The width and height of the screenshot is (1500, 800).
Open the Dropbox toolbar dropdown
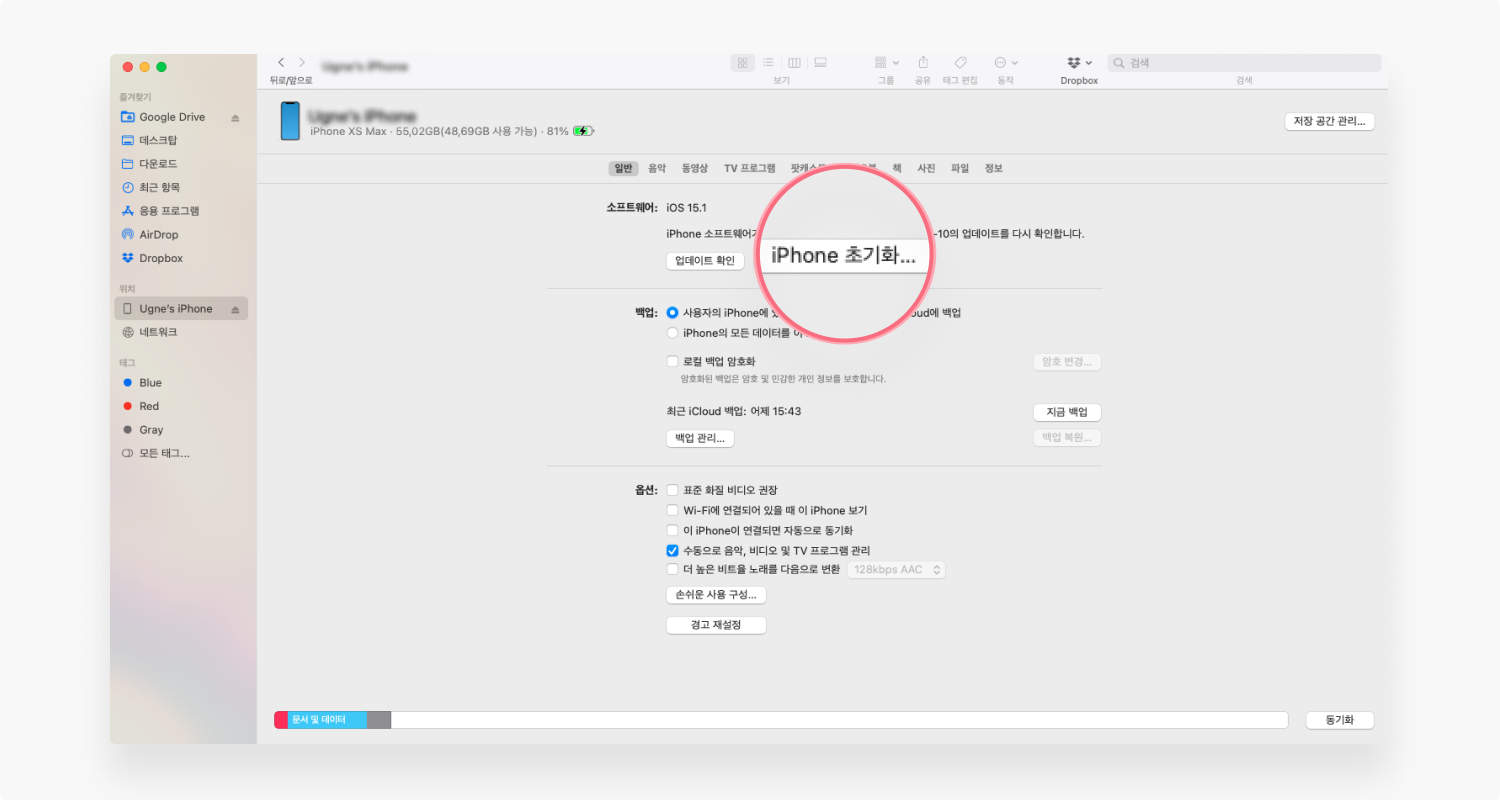pyautogui.click(x=1080, y=62)
